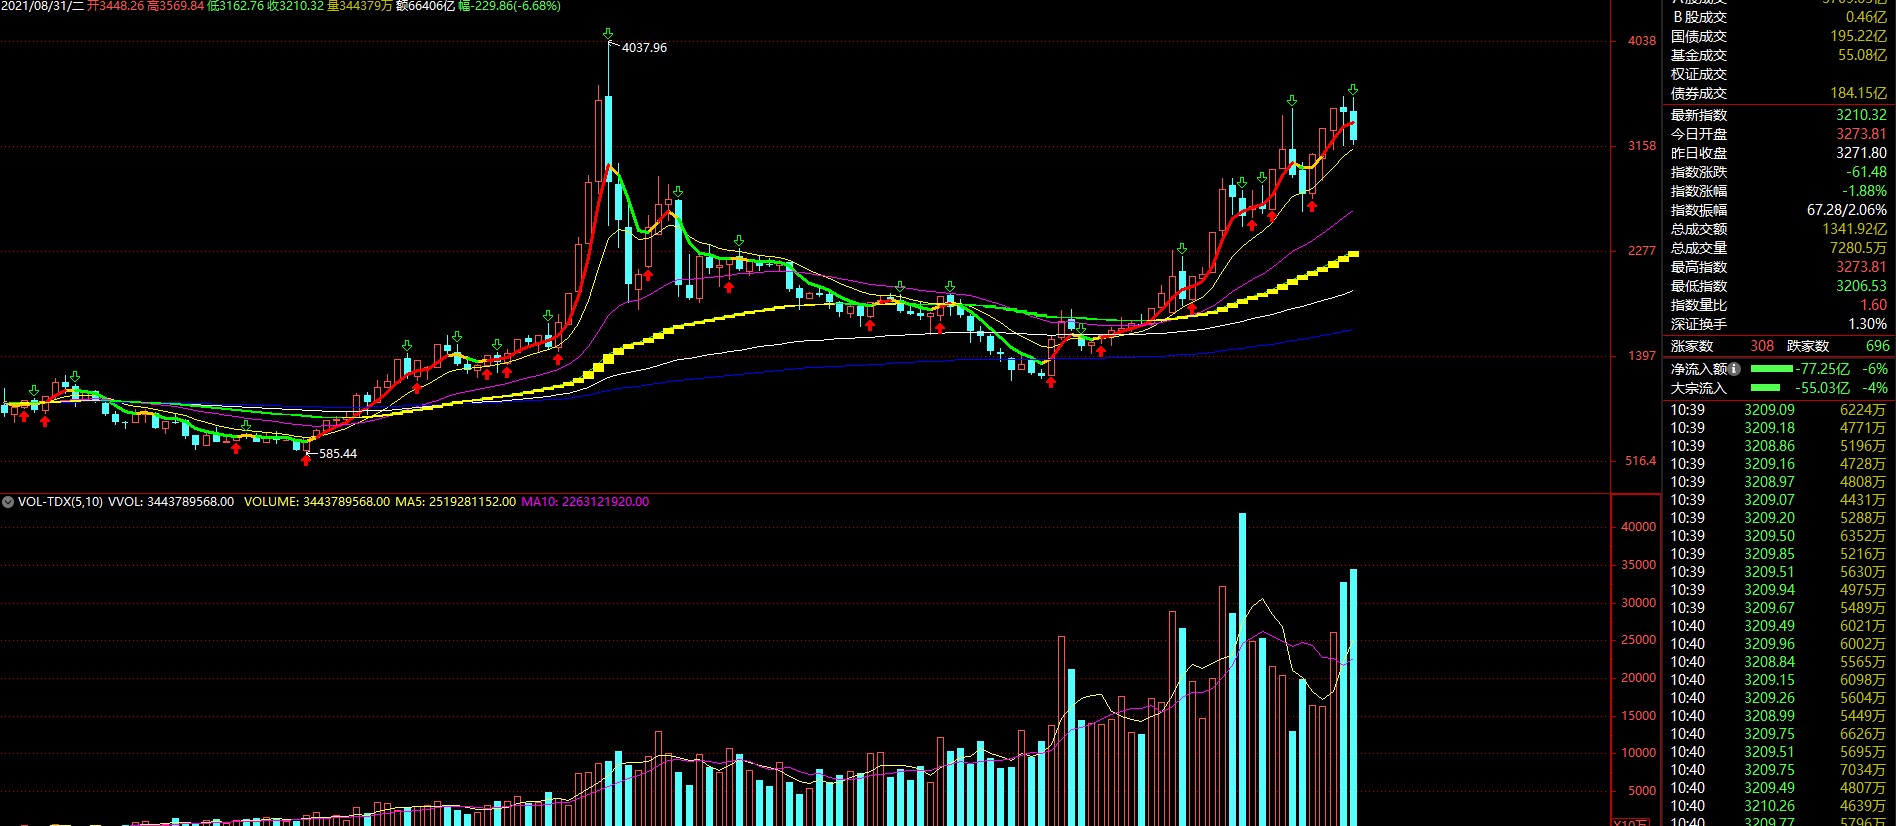Select the 总成交额 1341.92亿 row
1896x826 pixels.
click(x=1779, y=229)
